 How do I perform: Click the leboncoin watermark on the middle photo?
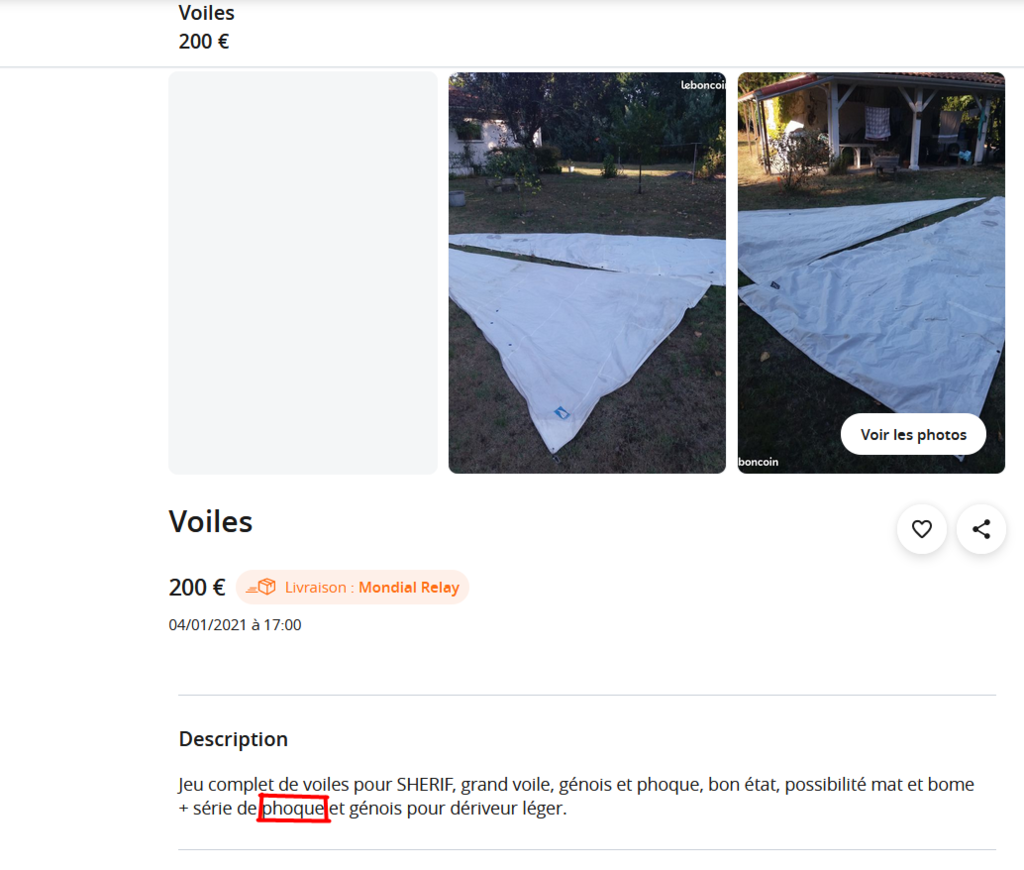tap(703, 85)
